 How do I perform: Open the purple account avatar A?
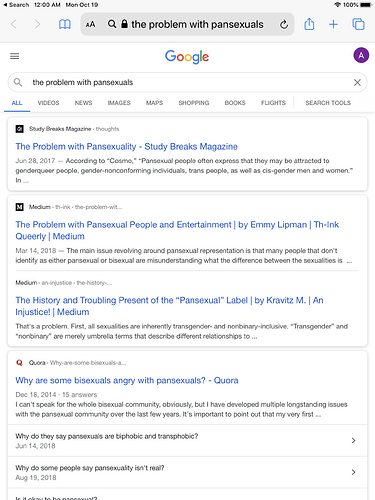(x=361, y=55)
